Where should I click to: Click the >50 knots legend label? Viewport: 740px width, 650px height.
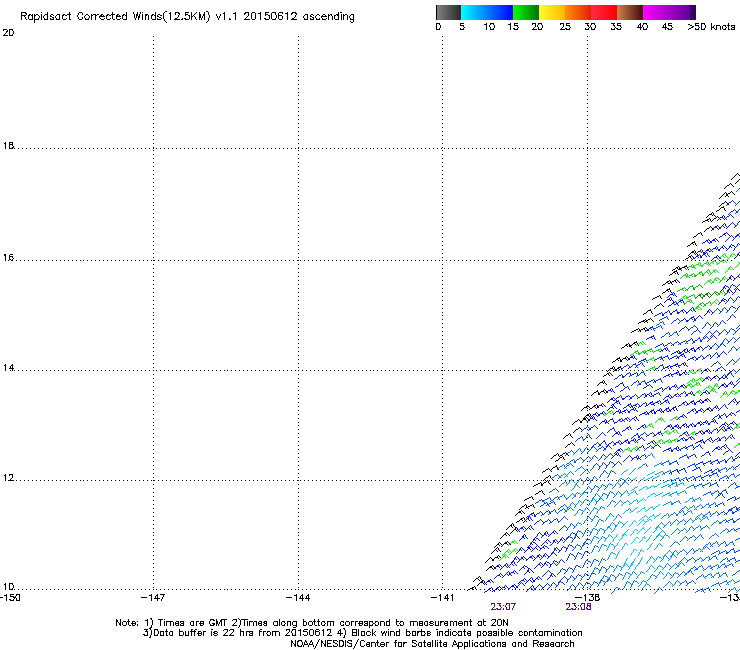click(x=711, y=27)
